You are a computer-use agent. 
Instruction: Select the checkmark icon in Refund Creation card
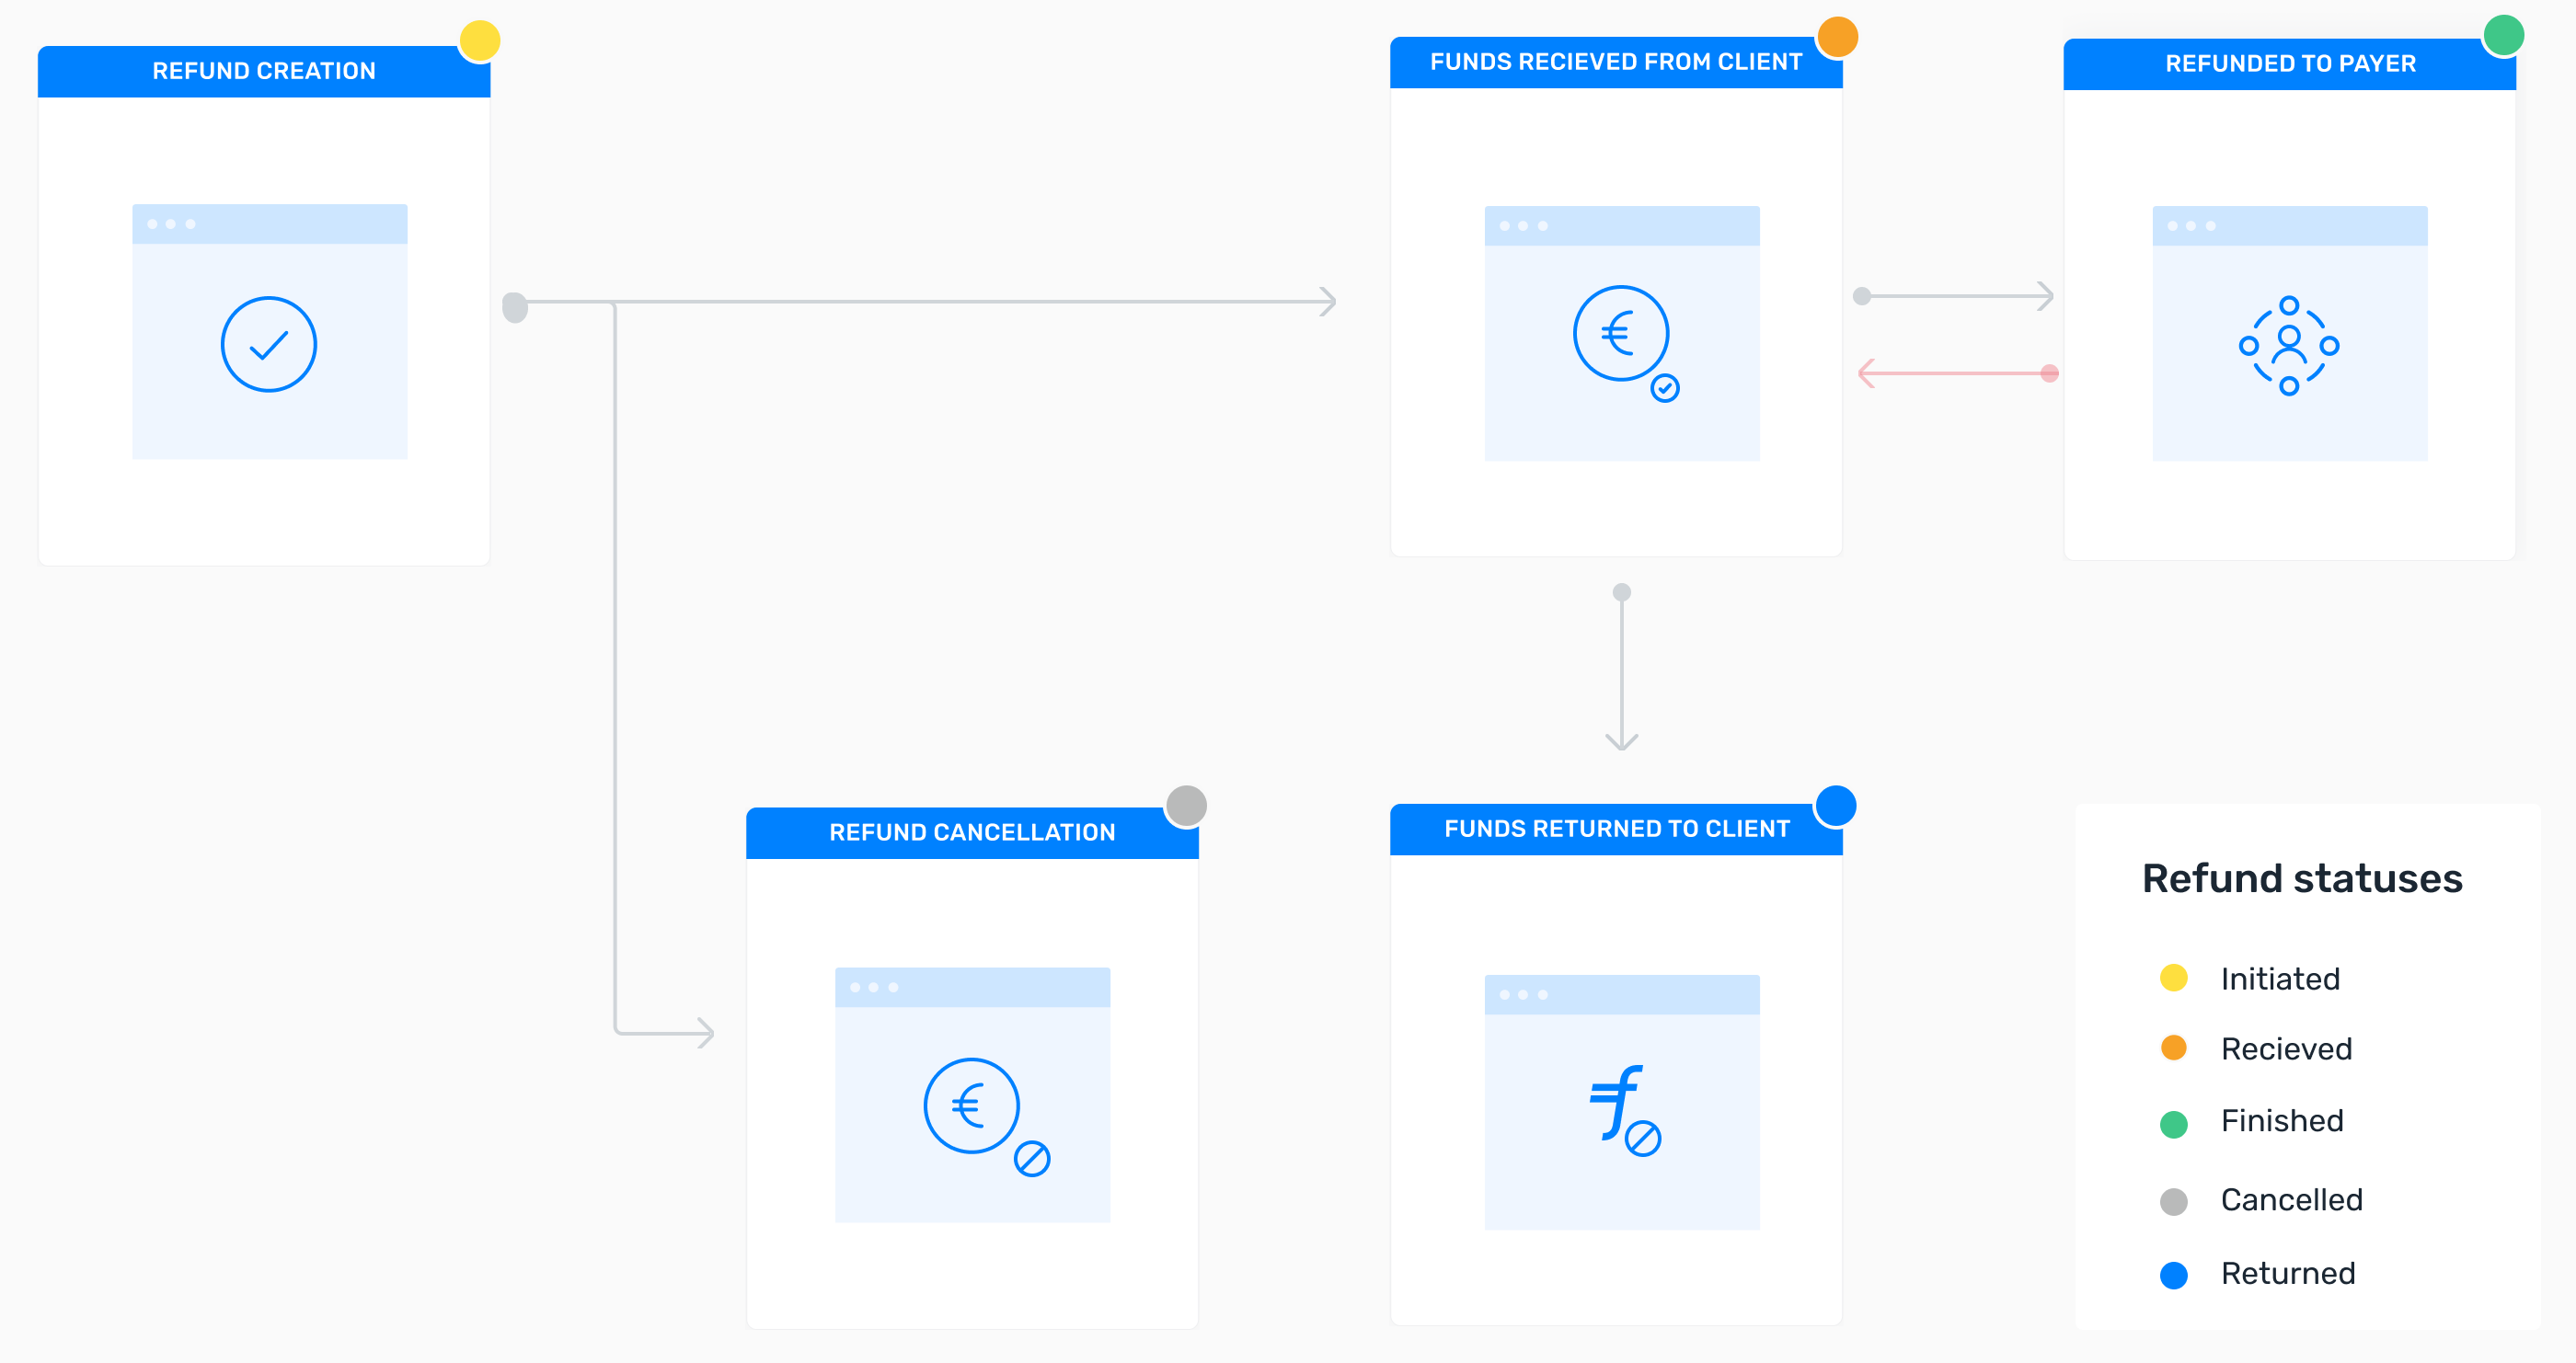point(268,343)
